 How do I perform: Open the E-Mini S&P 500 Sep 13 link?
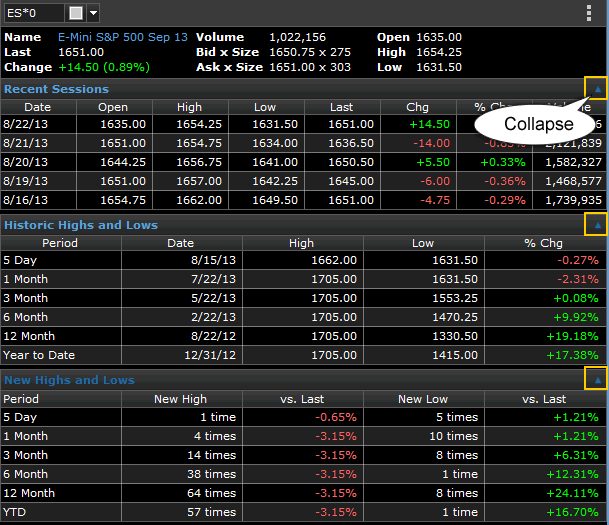(123, 37)
